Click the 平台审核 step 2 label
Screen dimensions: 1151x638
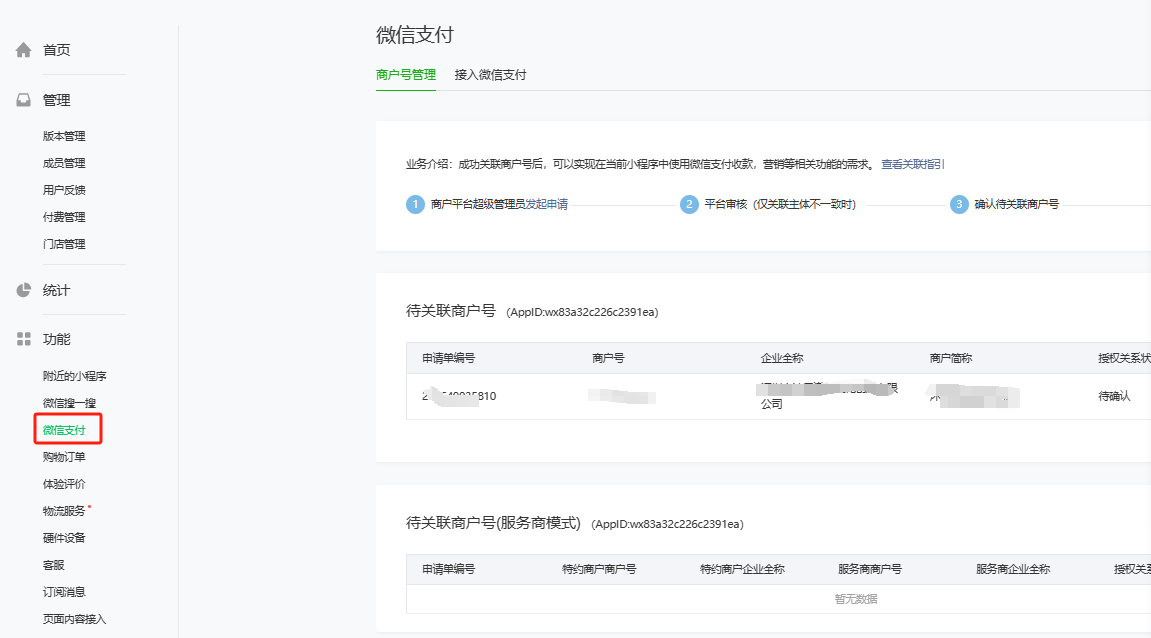pos(780,204)
